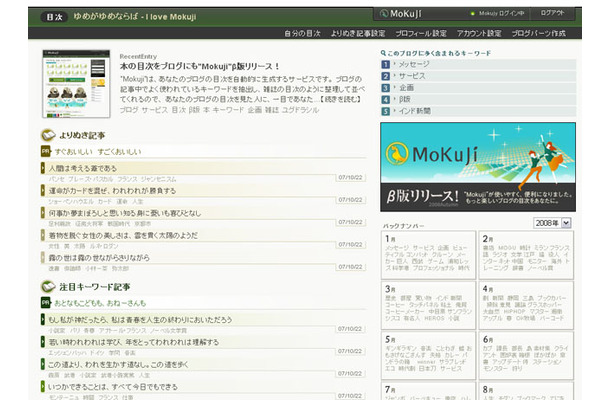Click the ログアウト logout button
Viewport: 610px width, 400px height.
[x=552, y=13]
